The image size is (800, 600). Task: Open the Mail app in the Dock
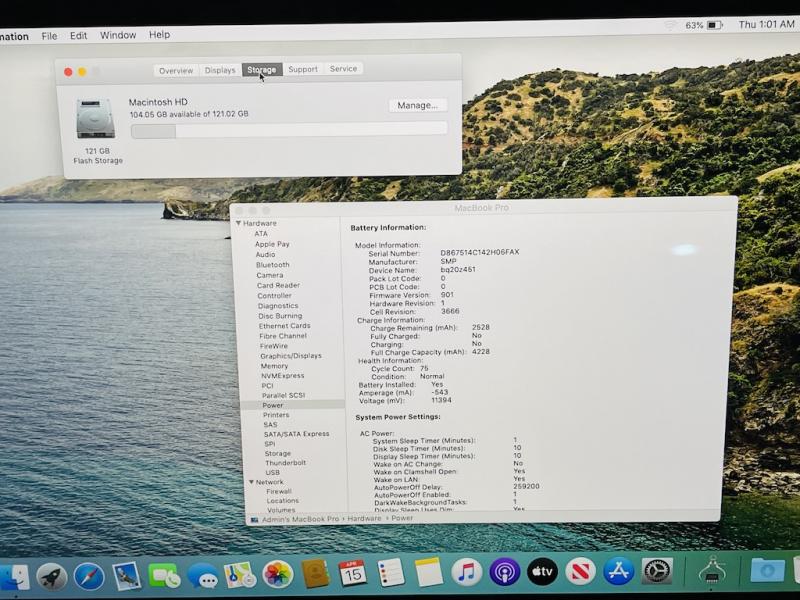click(x=126, y=577)
